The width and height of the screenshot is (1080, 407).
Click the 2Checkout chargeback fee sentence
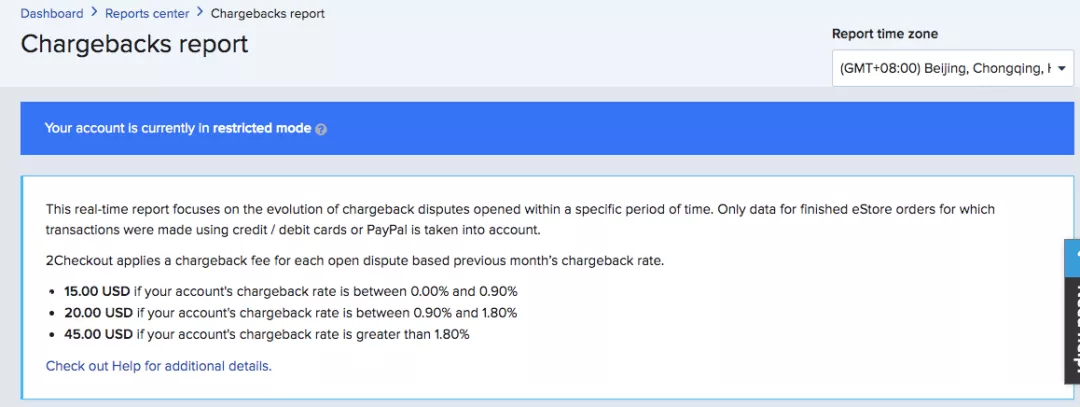[x=355, y=261]
